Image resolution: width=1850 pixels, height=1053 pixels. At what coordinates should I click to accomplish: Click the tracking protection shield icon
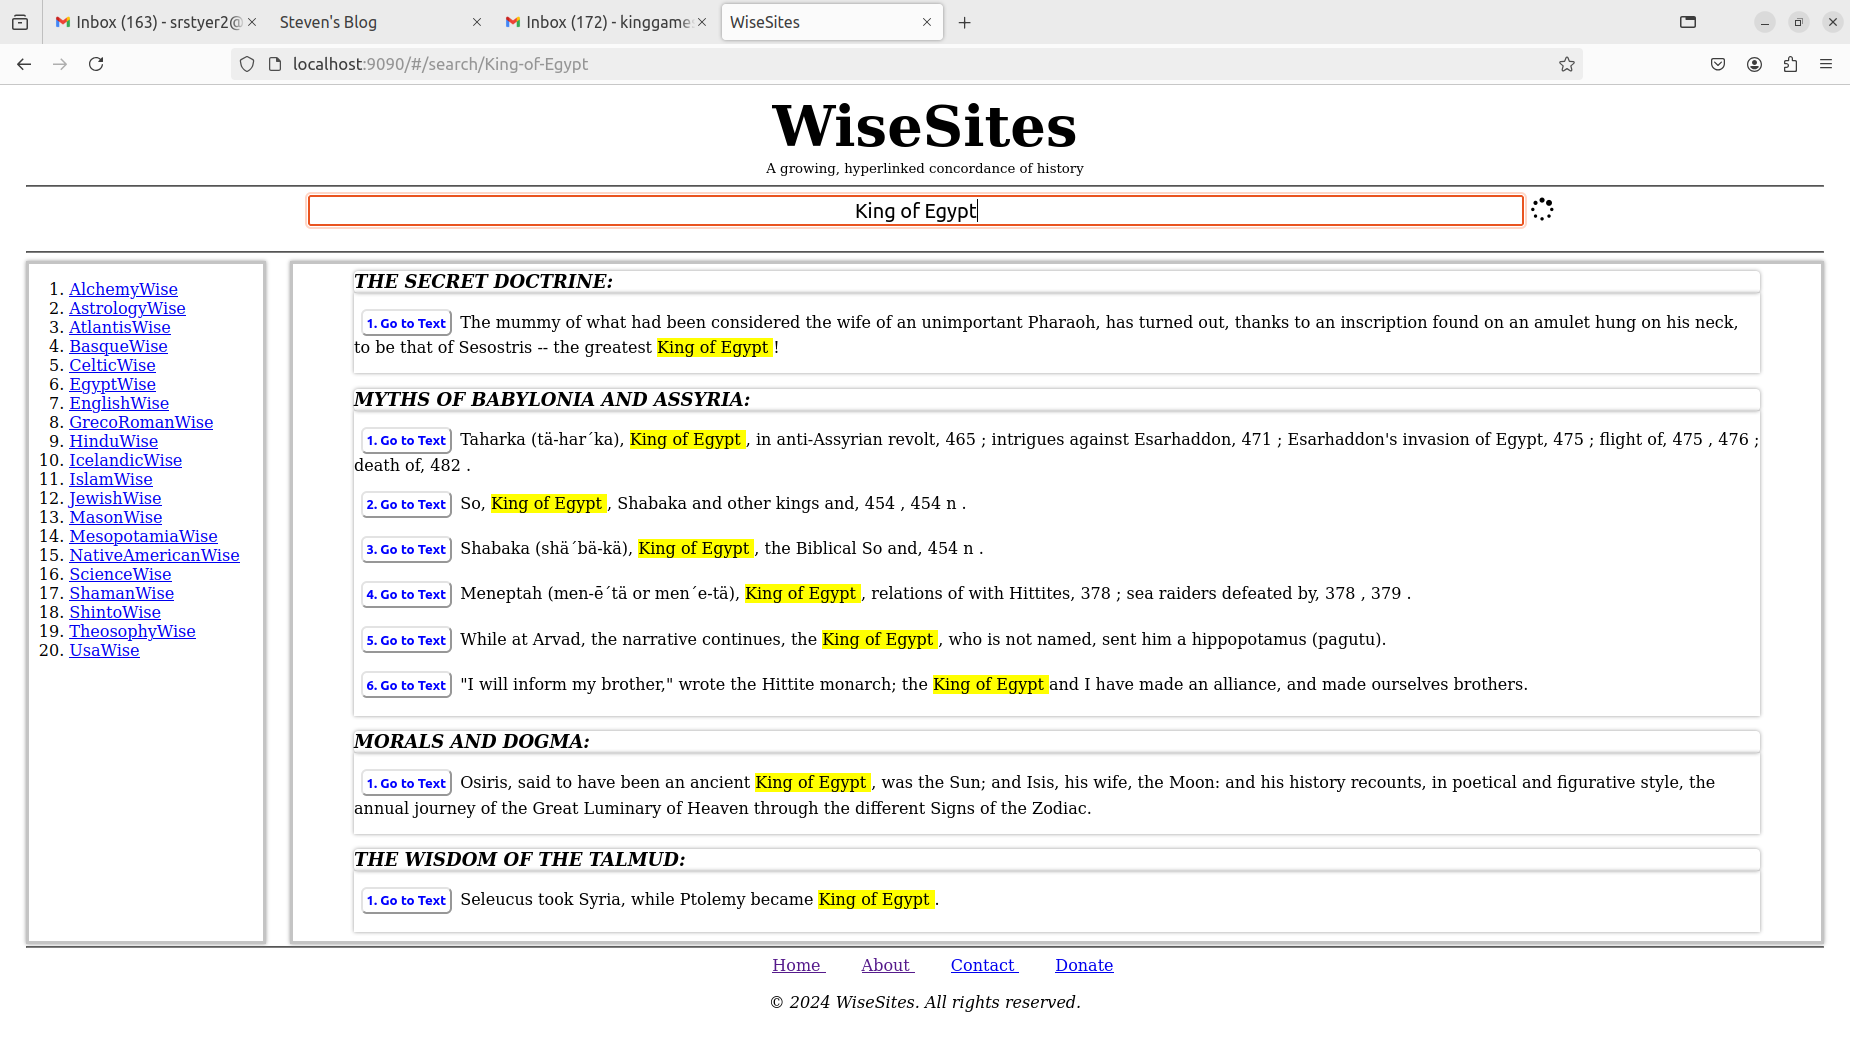247,64
